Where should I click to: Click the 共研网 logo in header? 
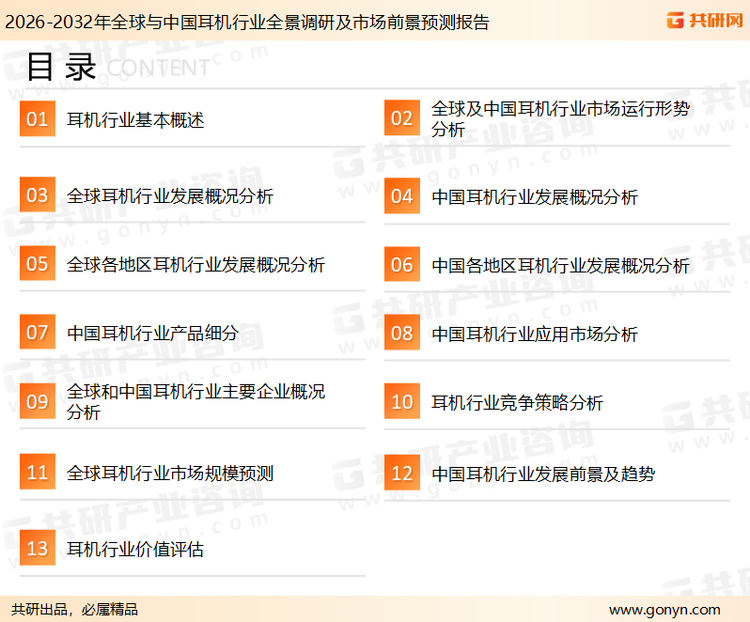(x=705, y=21)
